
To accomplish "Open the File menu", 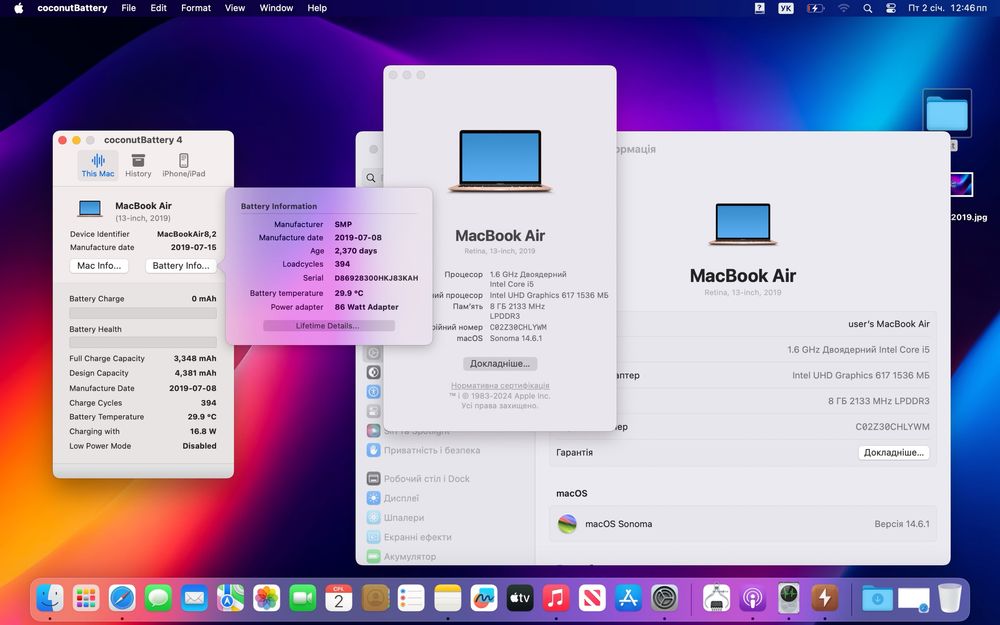I will 129,8.
